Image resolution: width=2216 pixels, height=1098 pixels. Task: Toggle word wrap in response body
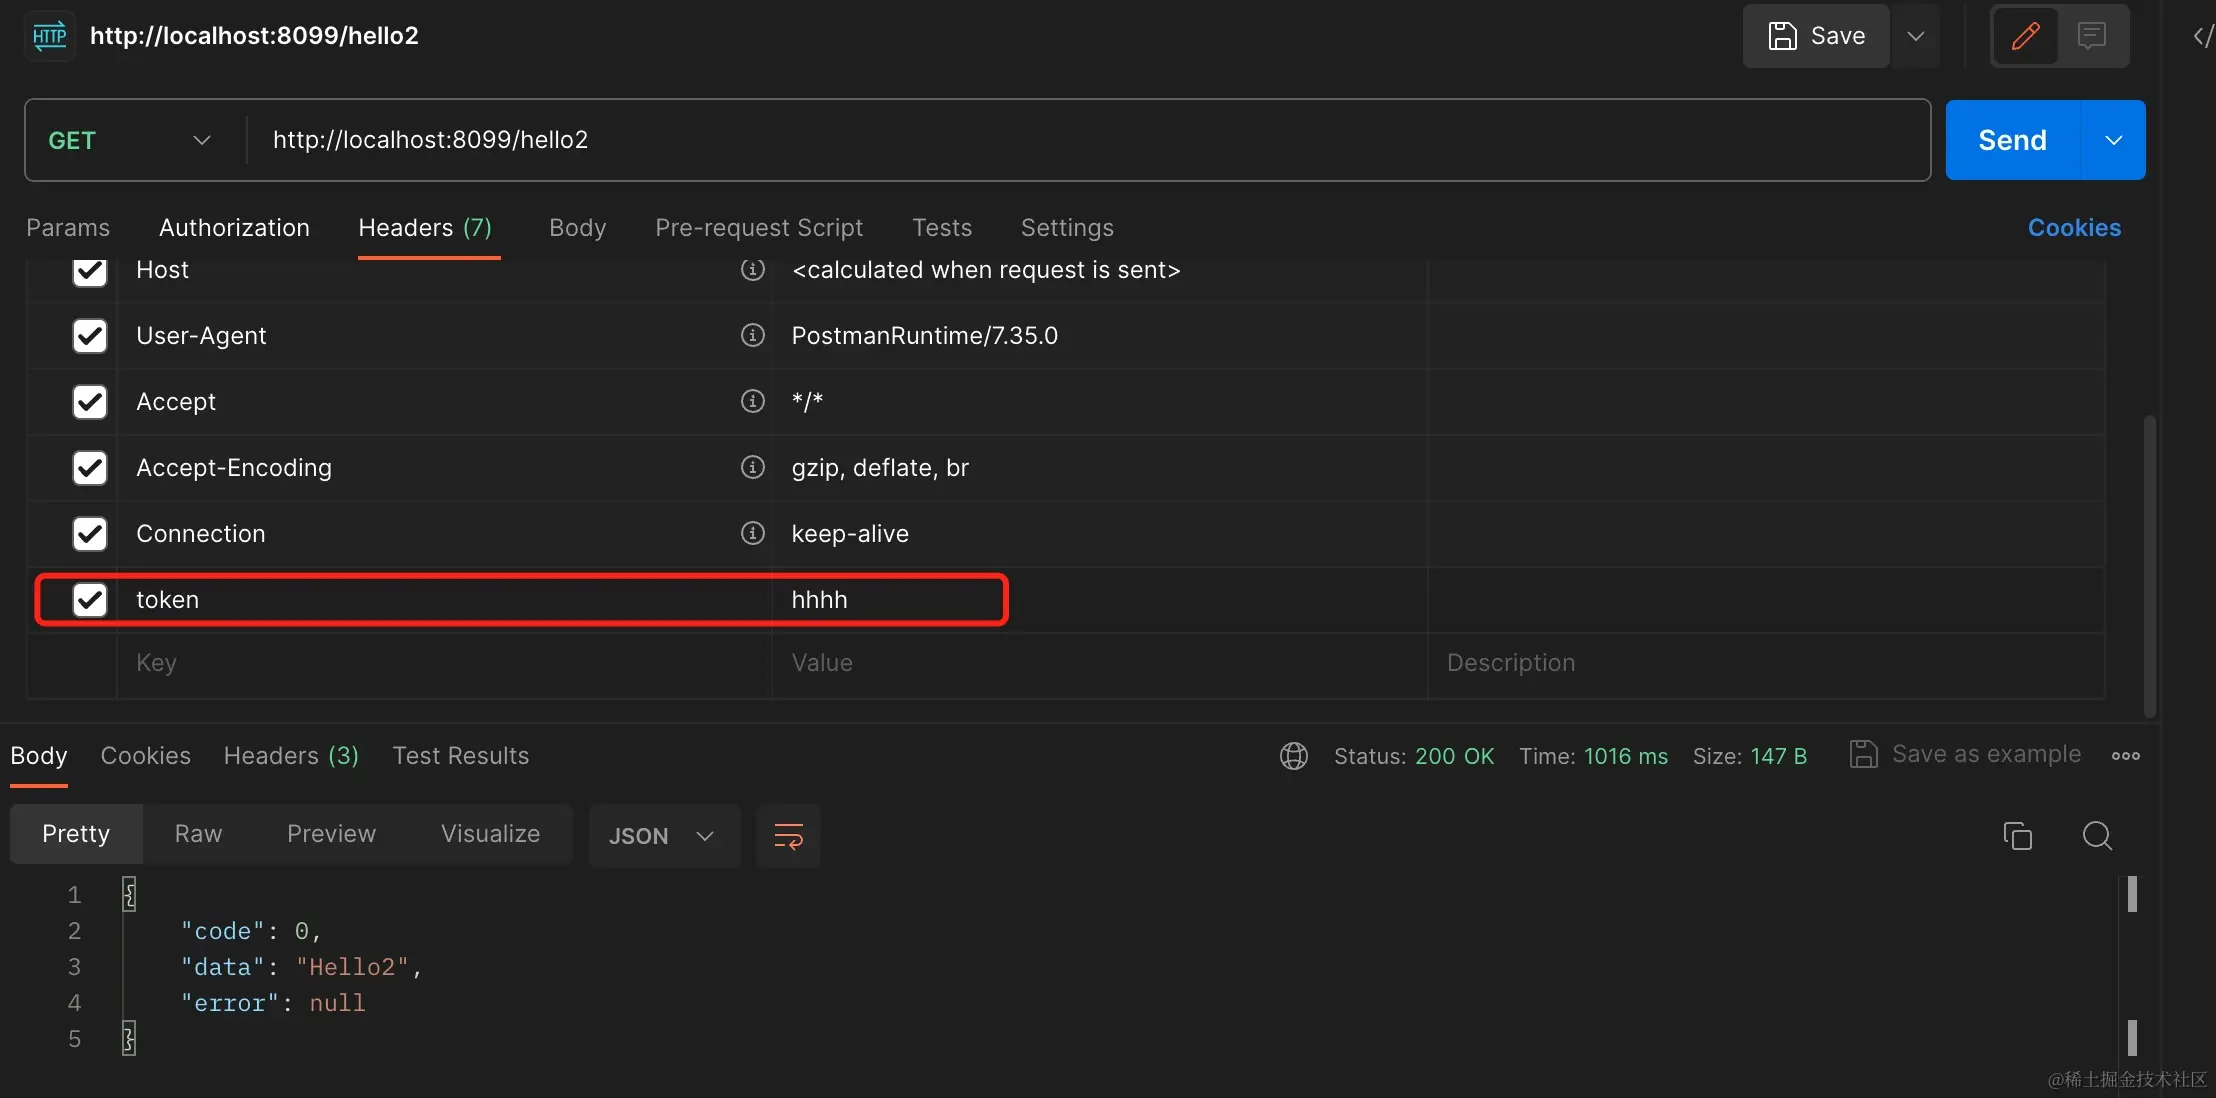(788, 836)
